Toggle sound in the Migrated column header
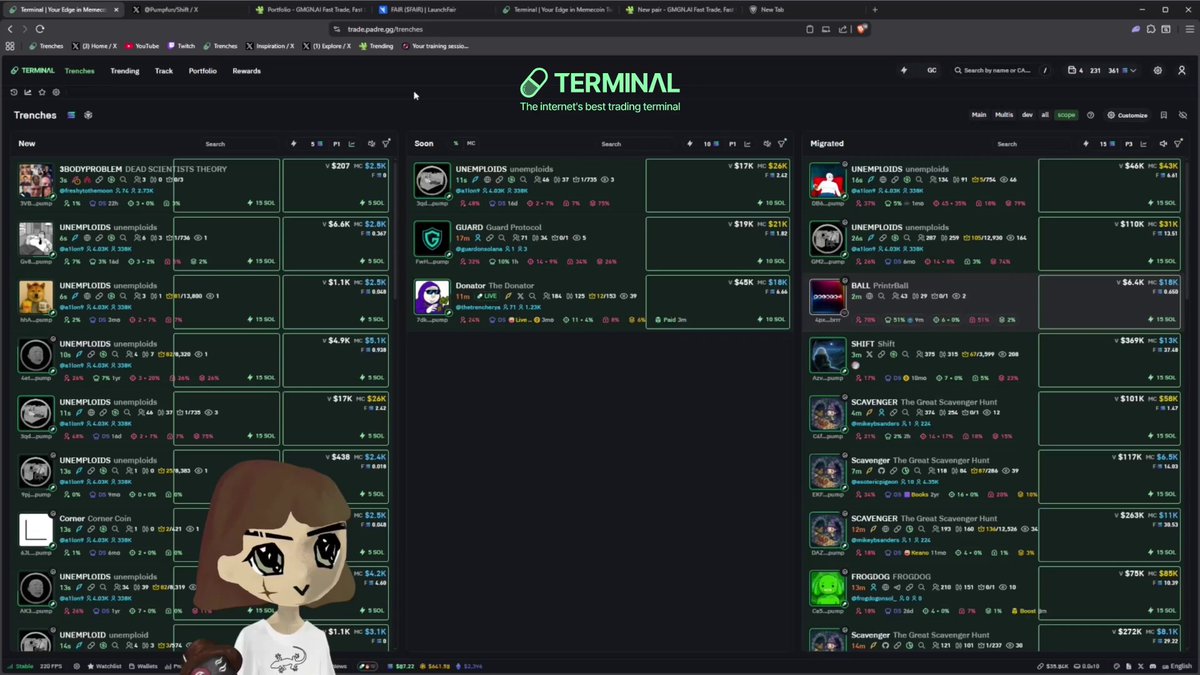Image resolution: width=1200 pixels, height=675 pixels. point(1163,144)
